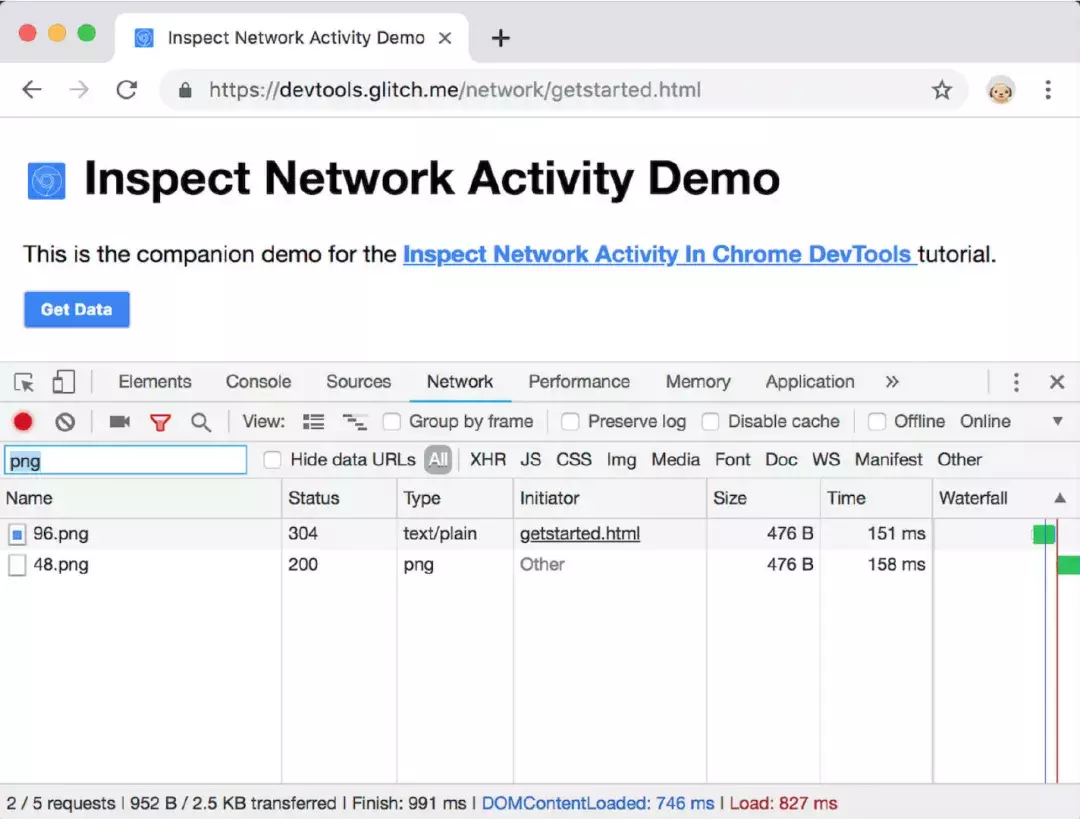
Task: Close the Inspect Network Activity Demo tab
Action: click(445, 38)
